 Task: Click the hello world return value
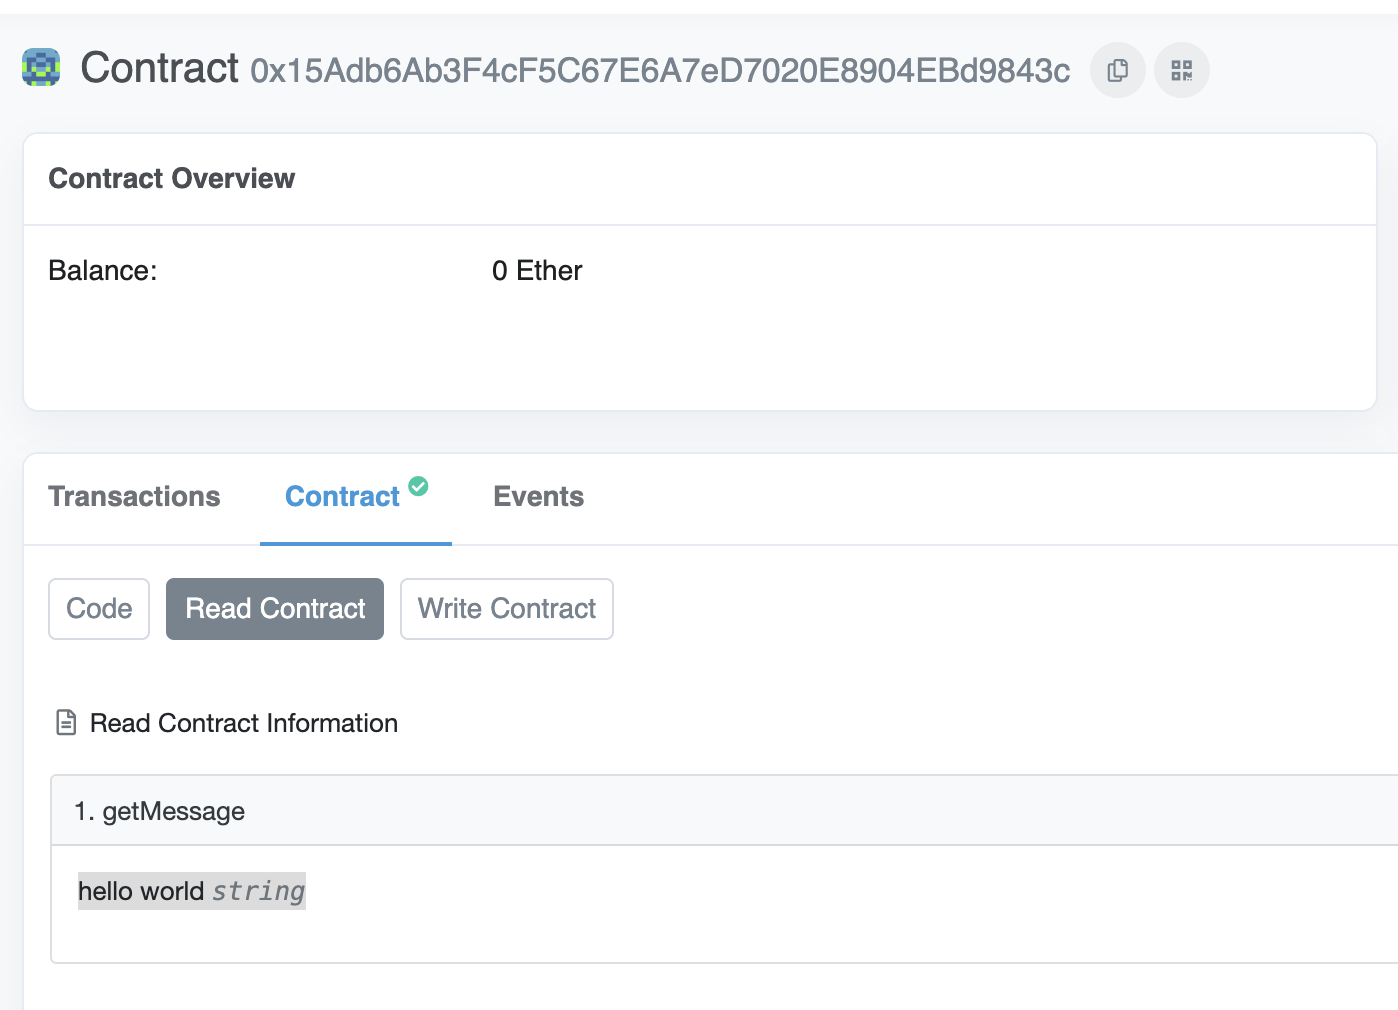tap(141, 891)
